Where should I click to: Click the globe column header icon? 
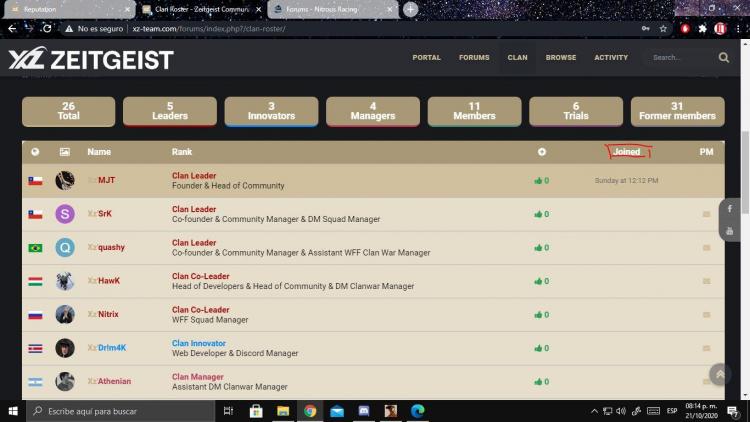coord(35,152)
